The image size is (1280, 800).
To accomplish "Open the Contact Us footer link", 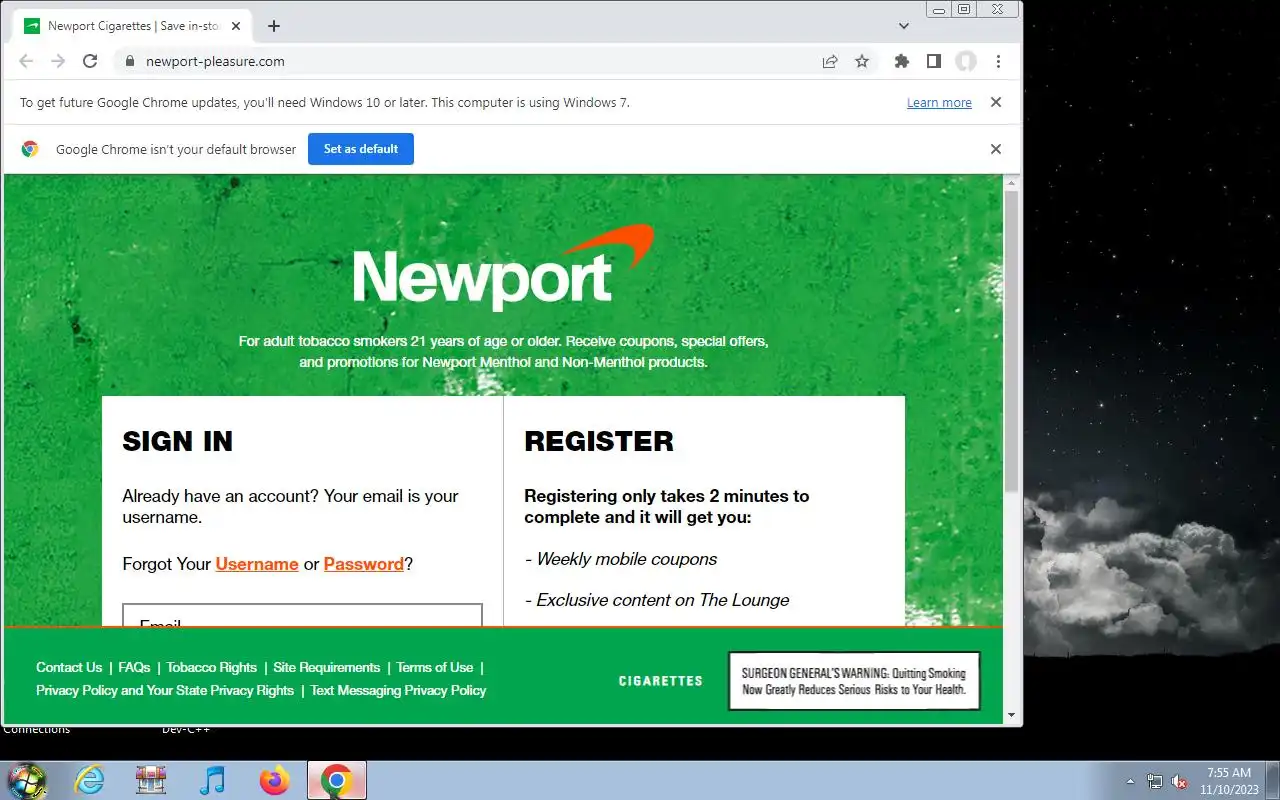I will point(69,667).
